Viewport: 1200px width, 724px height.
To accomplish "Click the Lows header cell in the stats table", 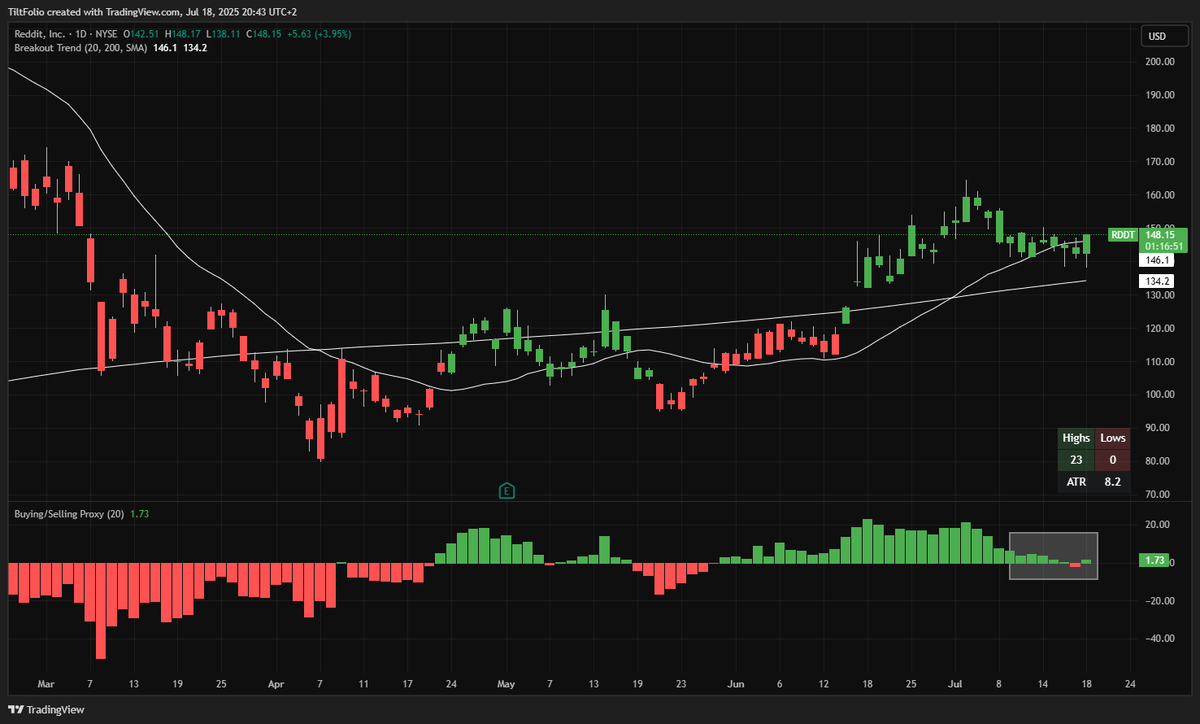I will click(x=1113, y=438).
